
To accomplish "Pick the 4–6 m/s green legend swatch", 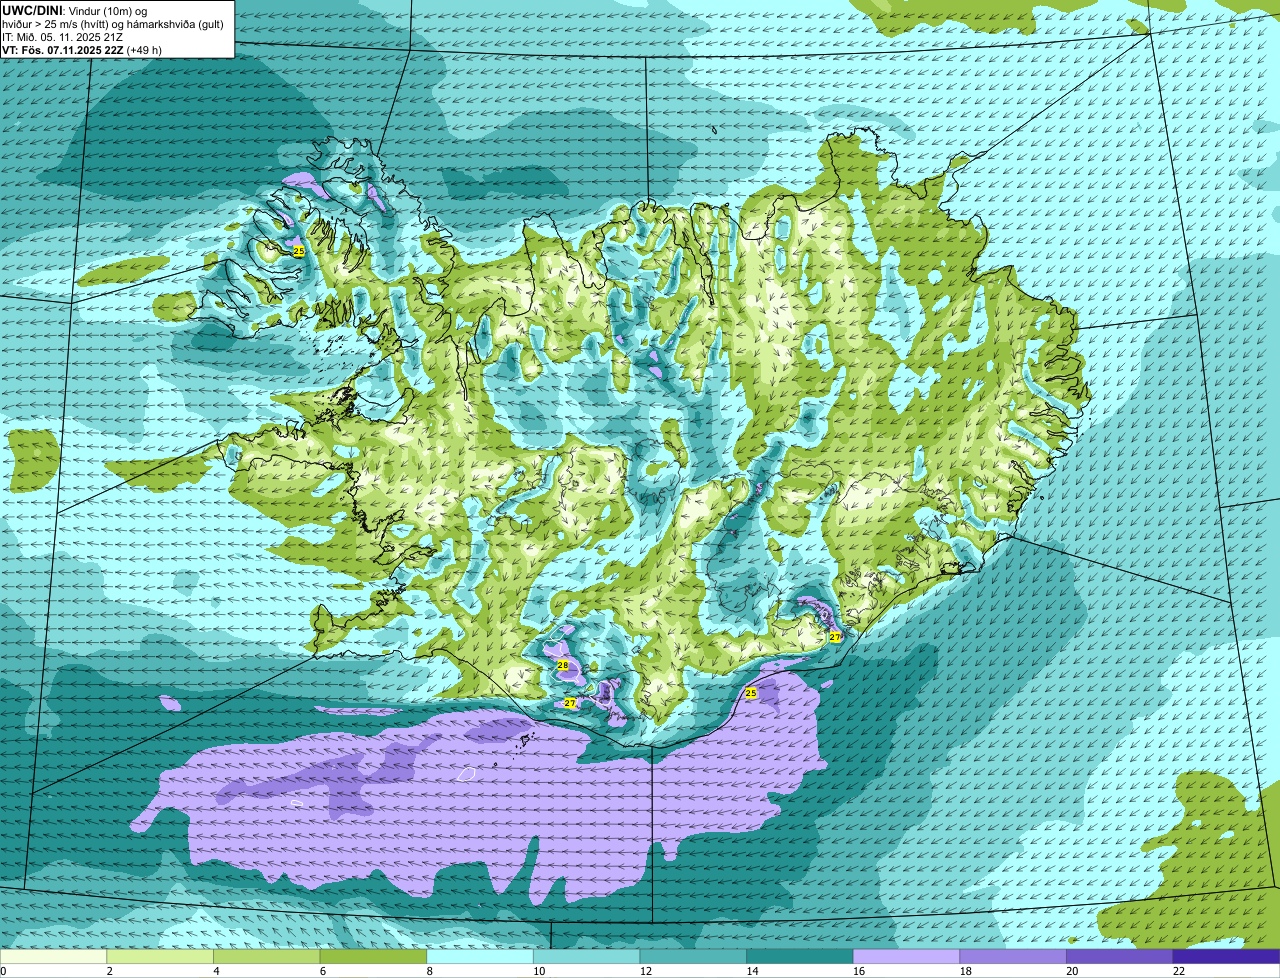I will (x=266, y=957).
